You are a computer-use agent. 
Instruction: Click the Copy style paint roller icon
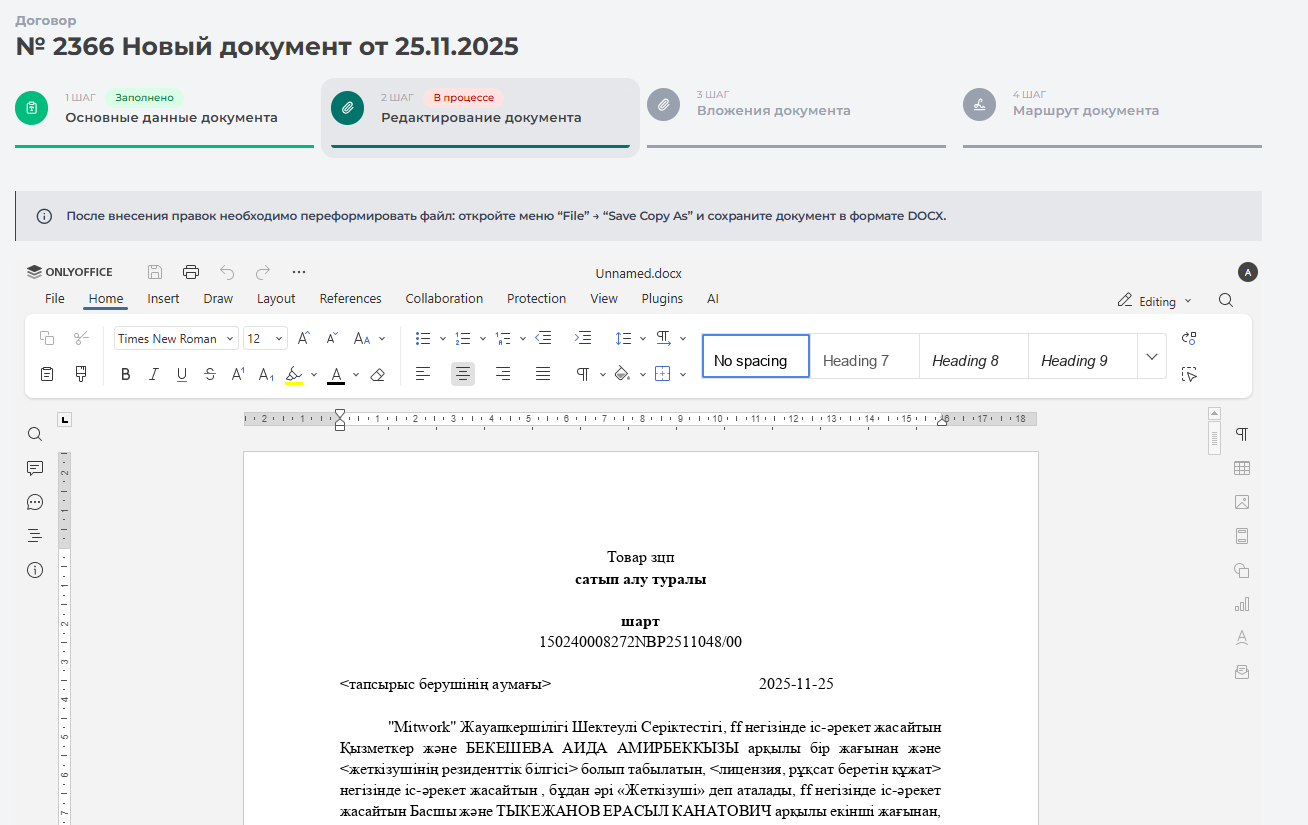(x=81, y=374)
